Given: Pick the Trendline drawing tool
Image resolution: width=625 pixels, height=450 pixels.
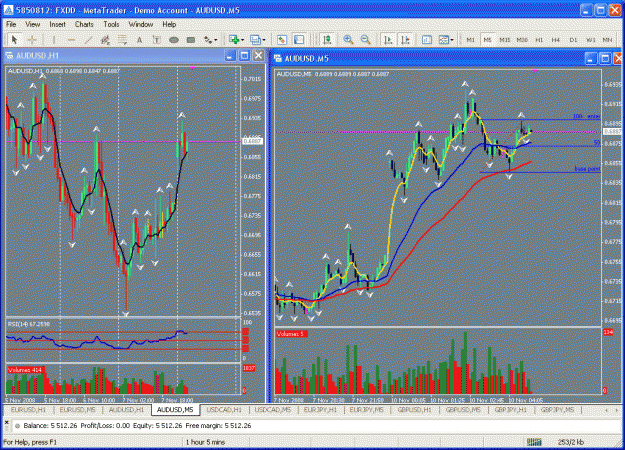Looking at the screenshot, I should tap(88, 40).
